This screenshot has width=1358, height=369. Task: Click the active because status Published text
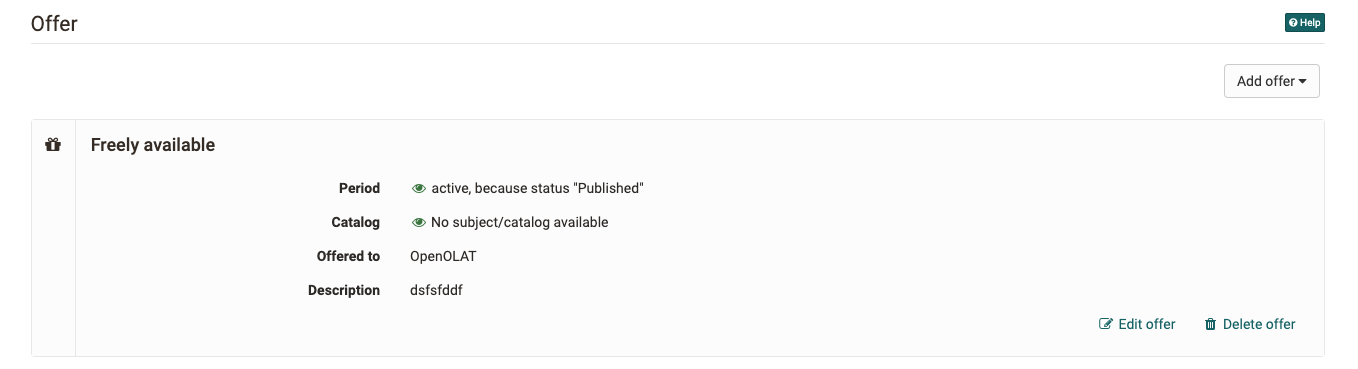538,188
